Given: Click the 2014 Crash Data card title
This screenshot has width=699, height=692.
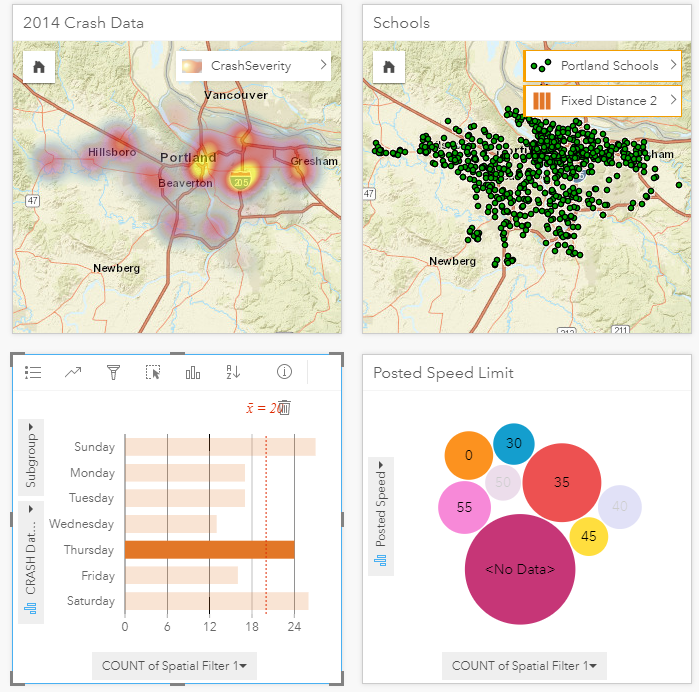Looking at the screenshot, I should (83, 23).
